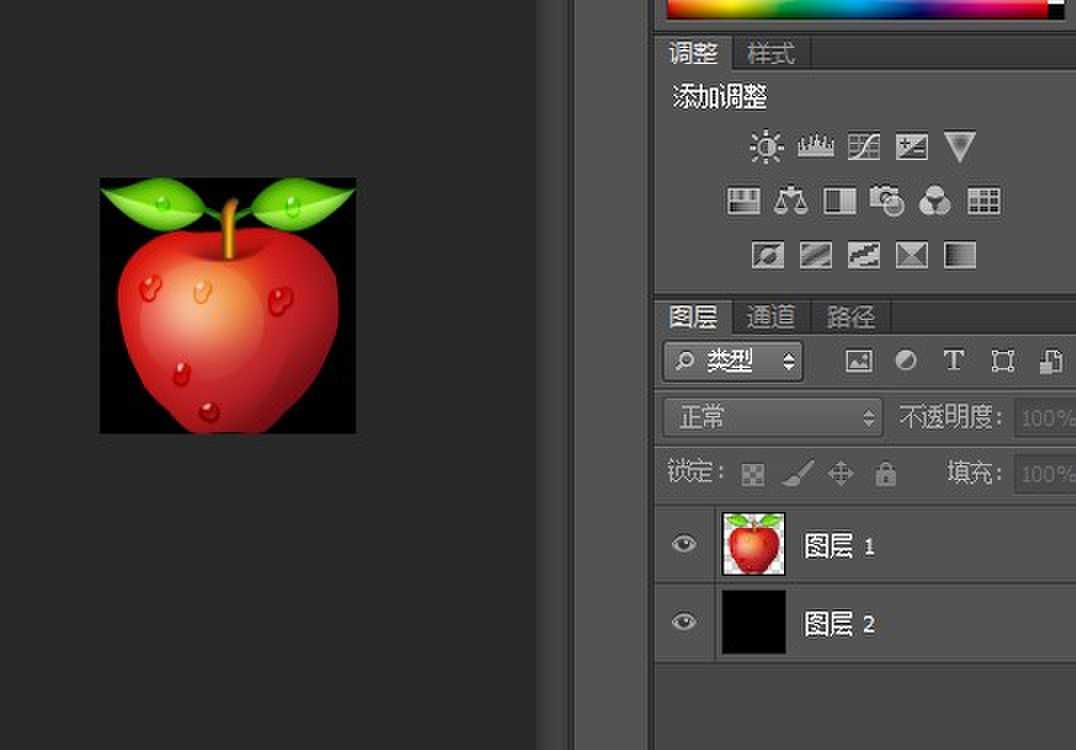Add a Selective Color adjustment

(911, 255)
